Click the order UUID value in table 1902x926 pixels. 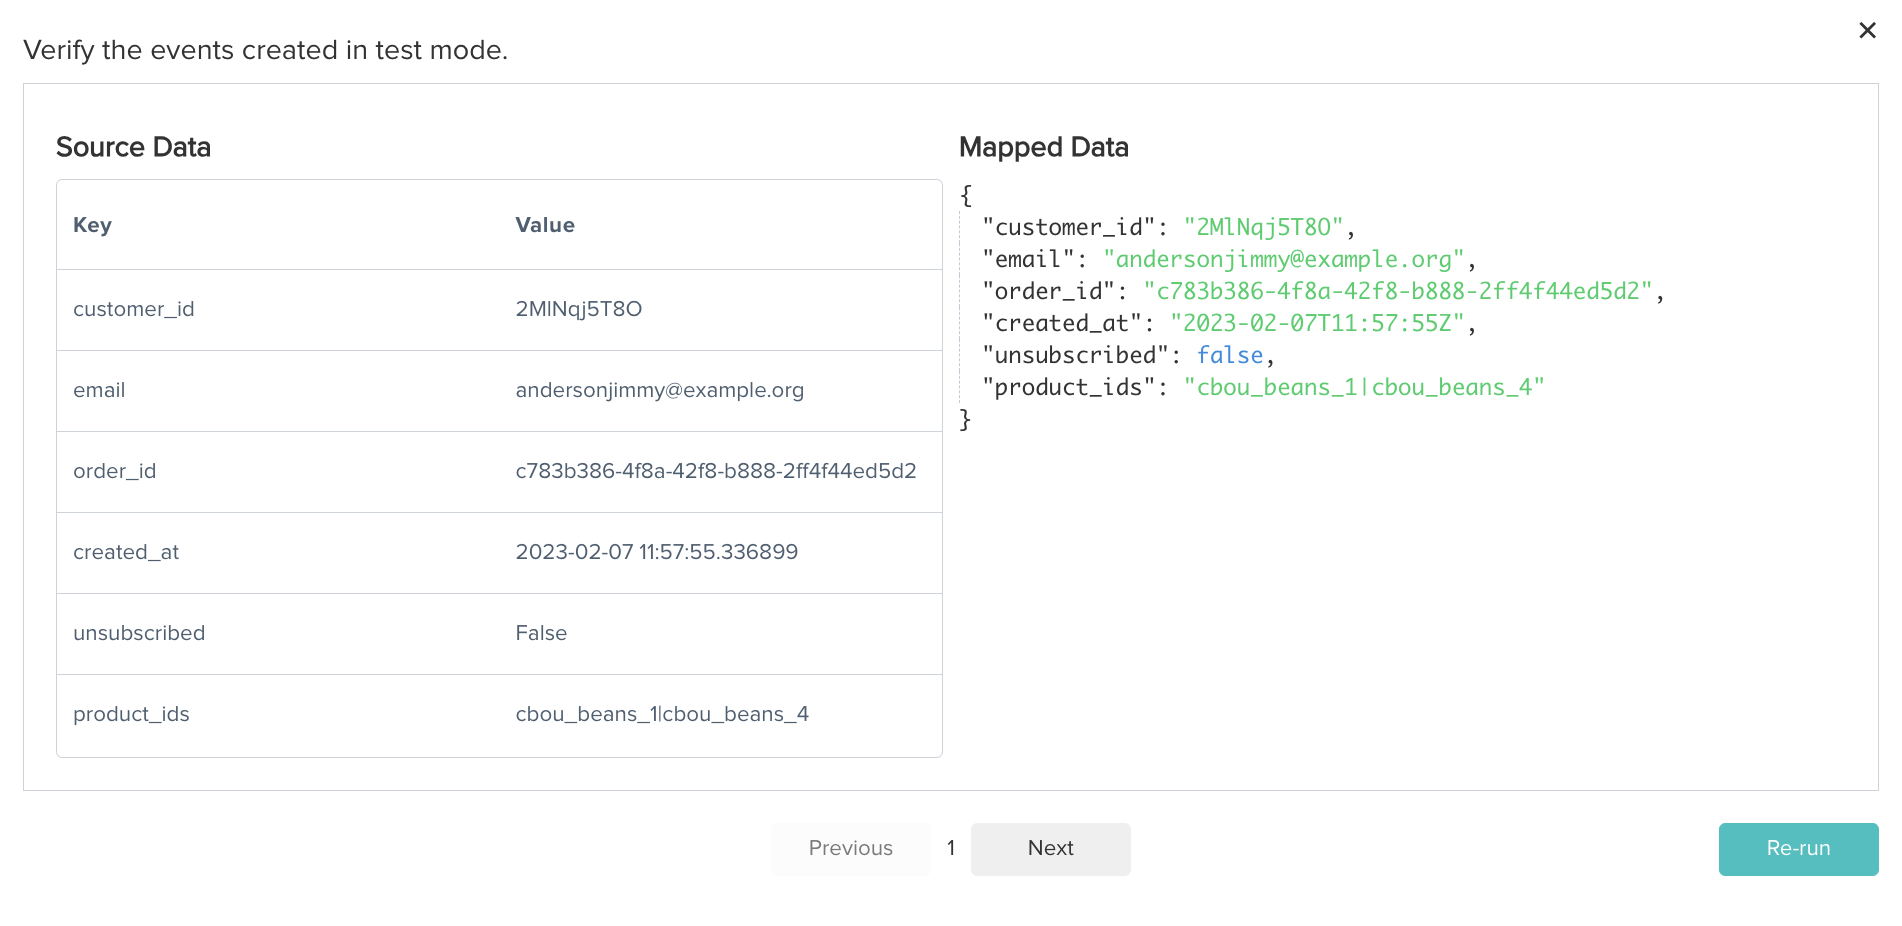tap(716, 471)
